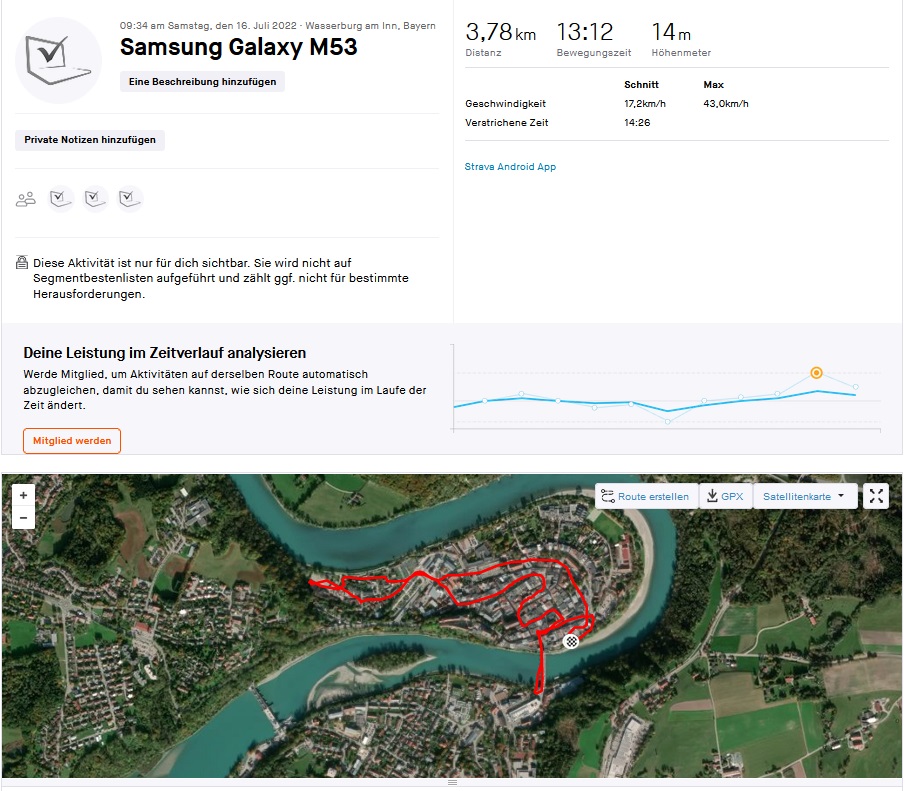Click the resize handle below the map

click(452, 783)
